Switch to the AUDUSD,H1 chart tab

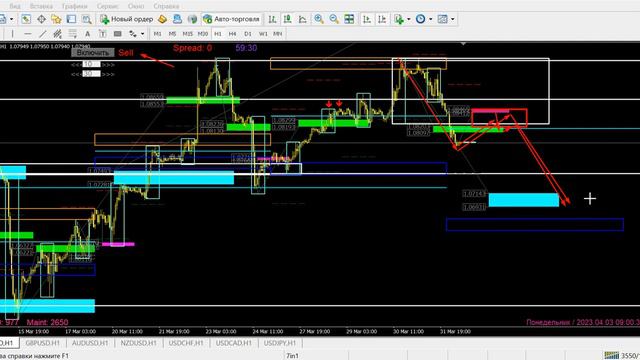pyautogui.click(x=90, y=343)
